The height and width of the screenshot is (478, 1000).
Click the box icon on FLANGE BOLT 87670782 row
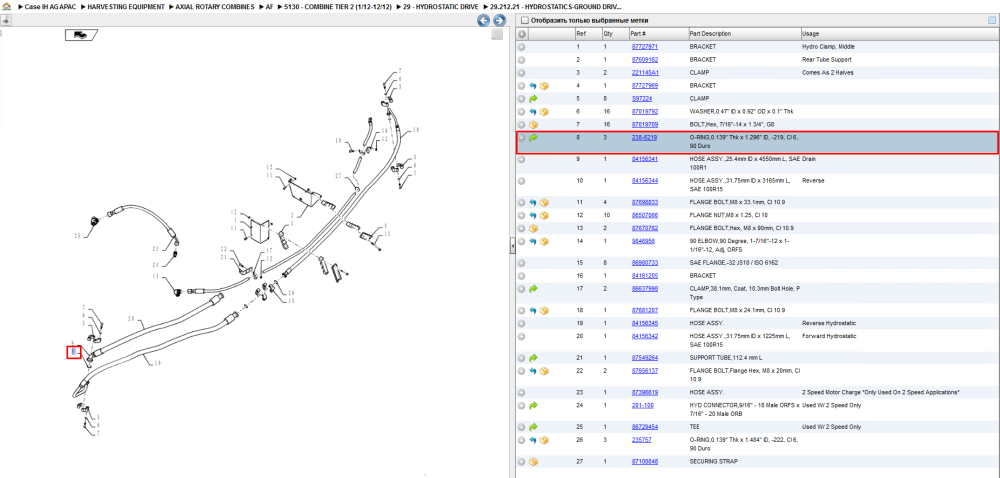(533, 228)
